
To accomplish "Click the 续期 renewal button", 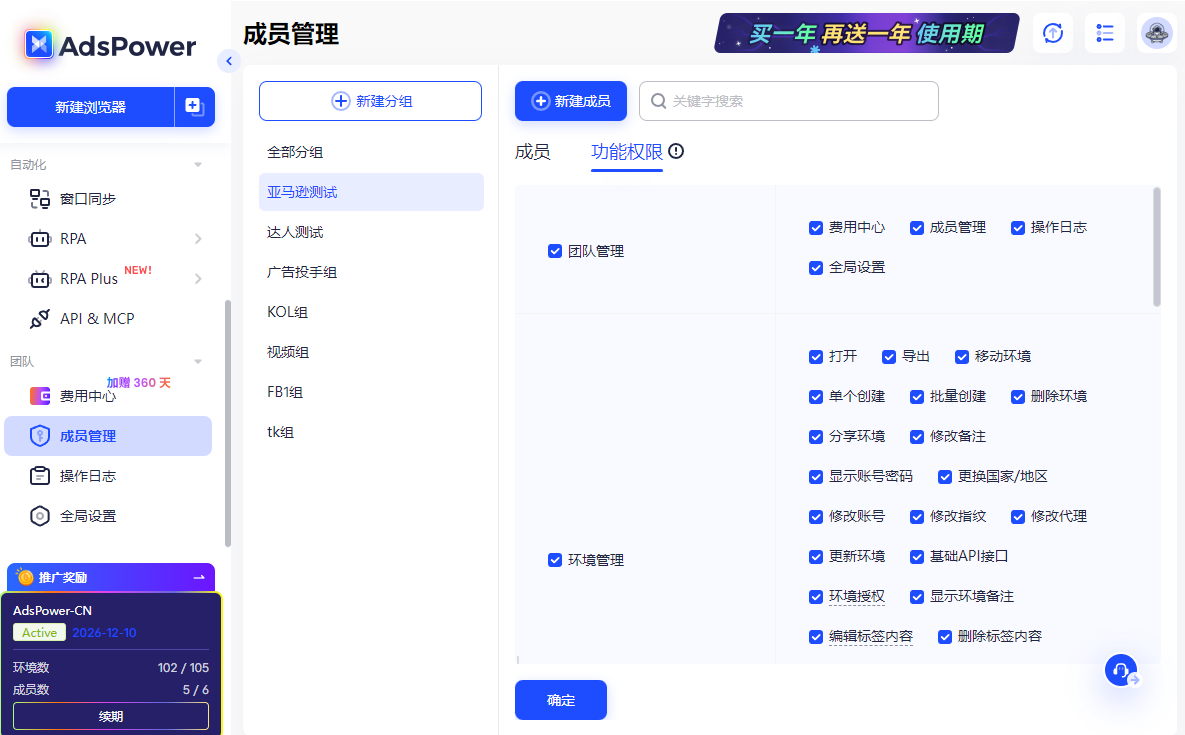I will [x=110, y=716].
